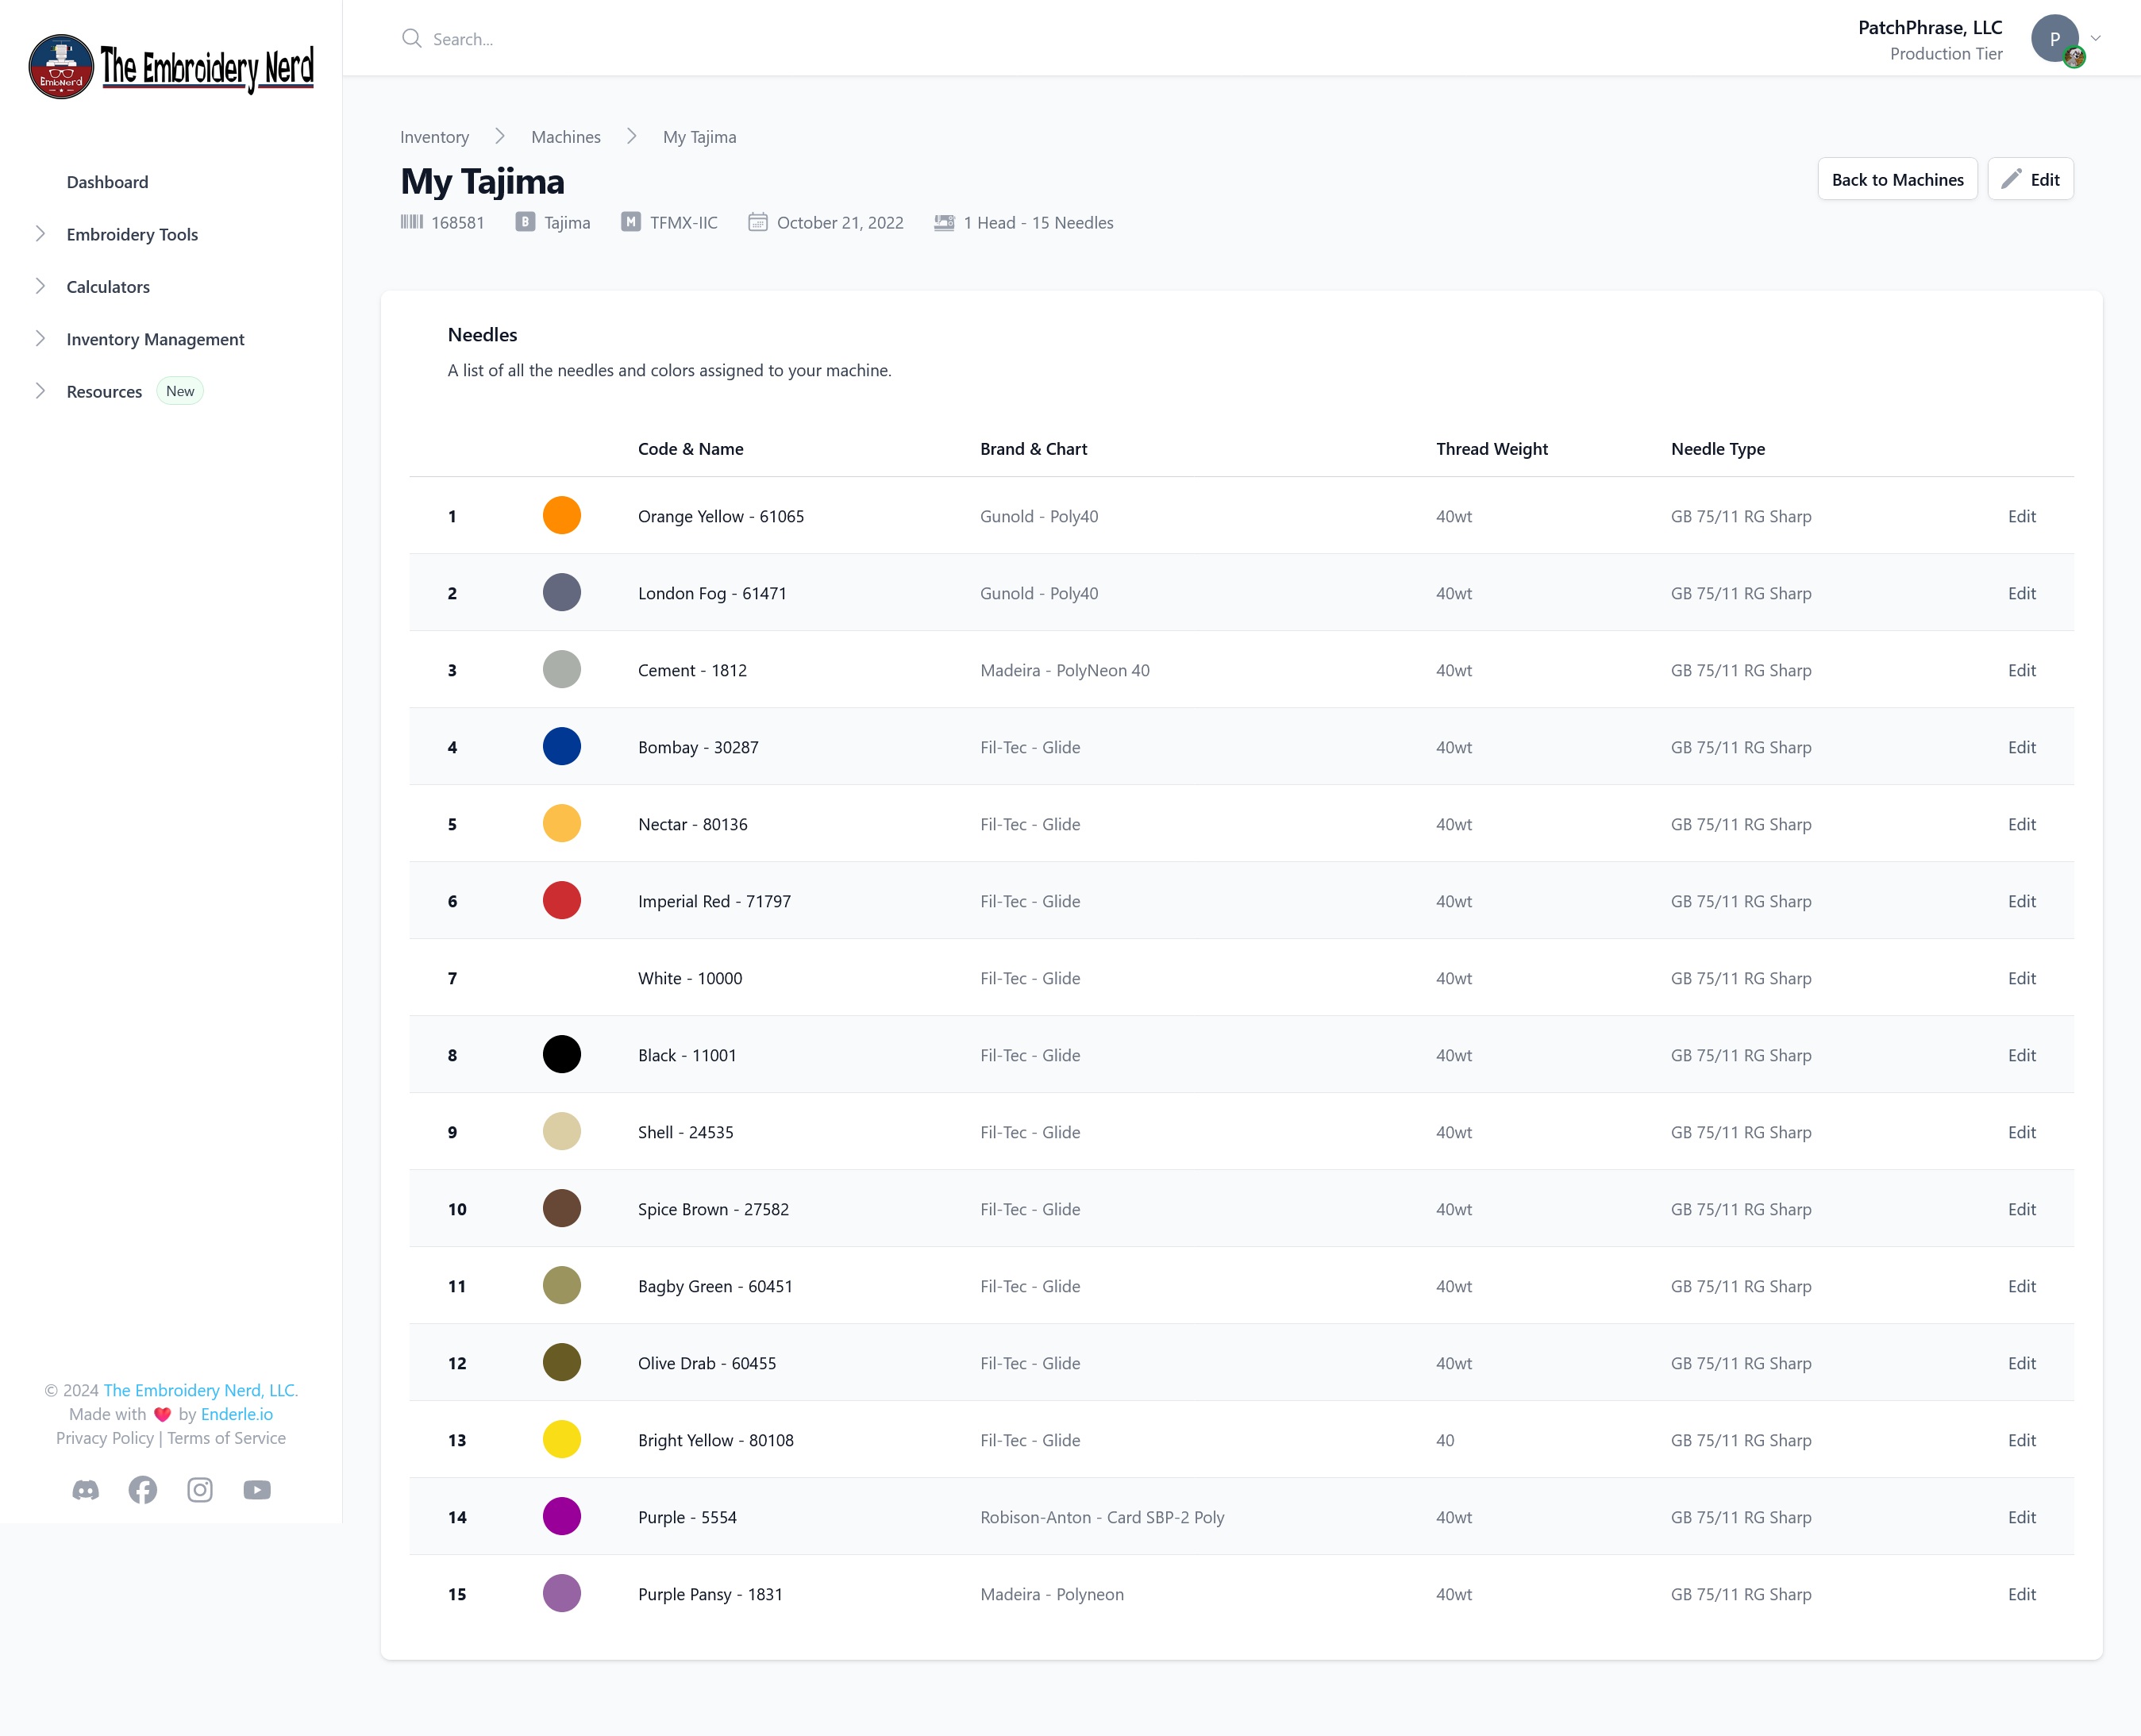Click the calendar icon beside October 21, 2022
This screenshot has width=2141, height=1736.
758,222
